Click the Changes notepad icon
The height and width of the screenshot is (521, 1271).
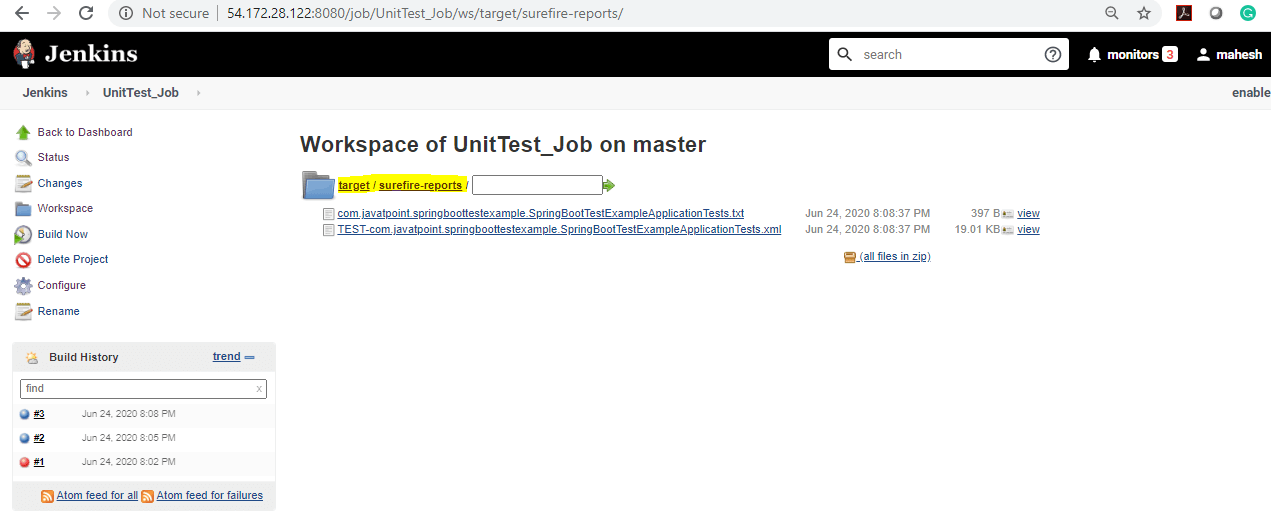23,183
